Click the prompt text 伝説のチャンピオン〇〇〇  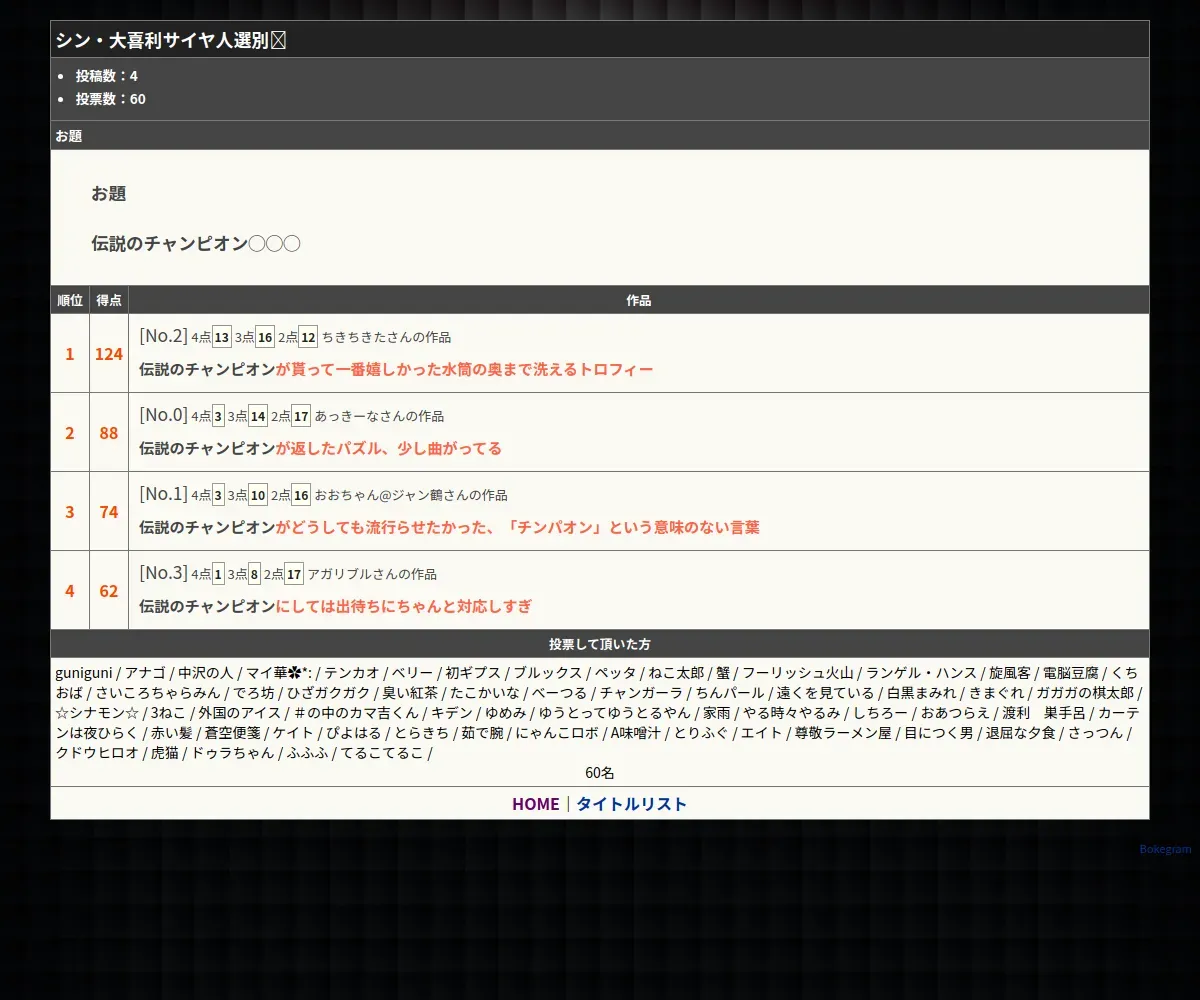(196, 243)
